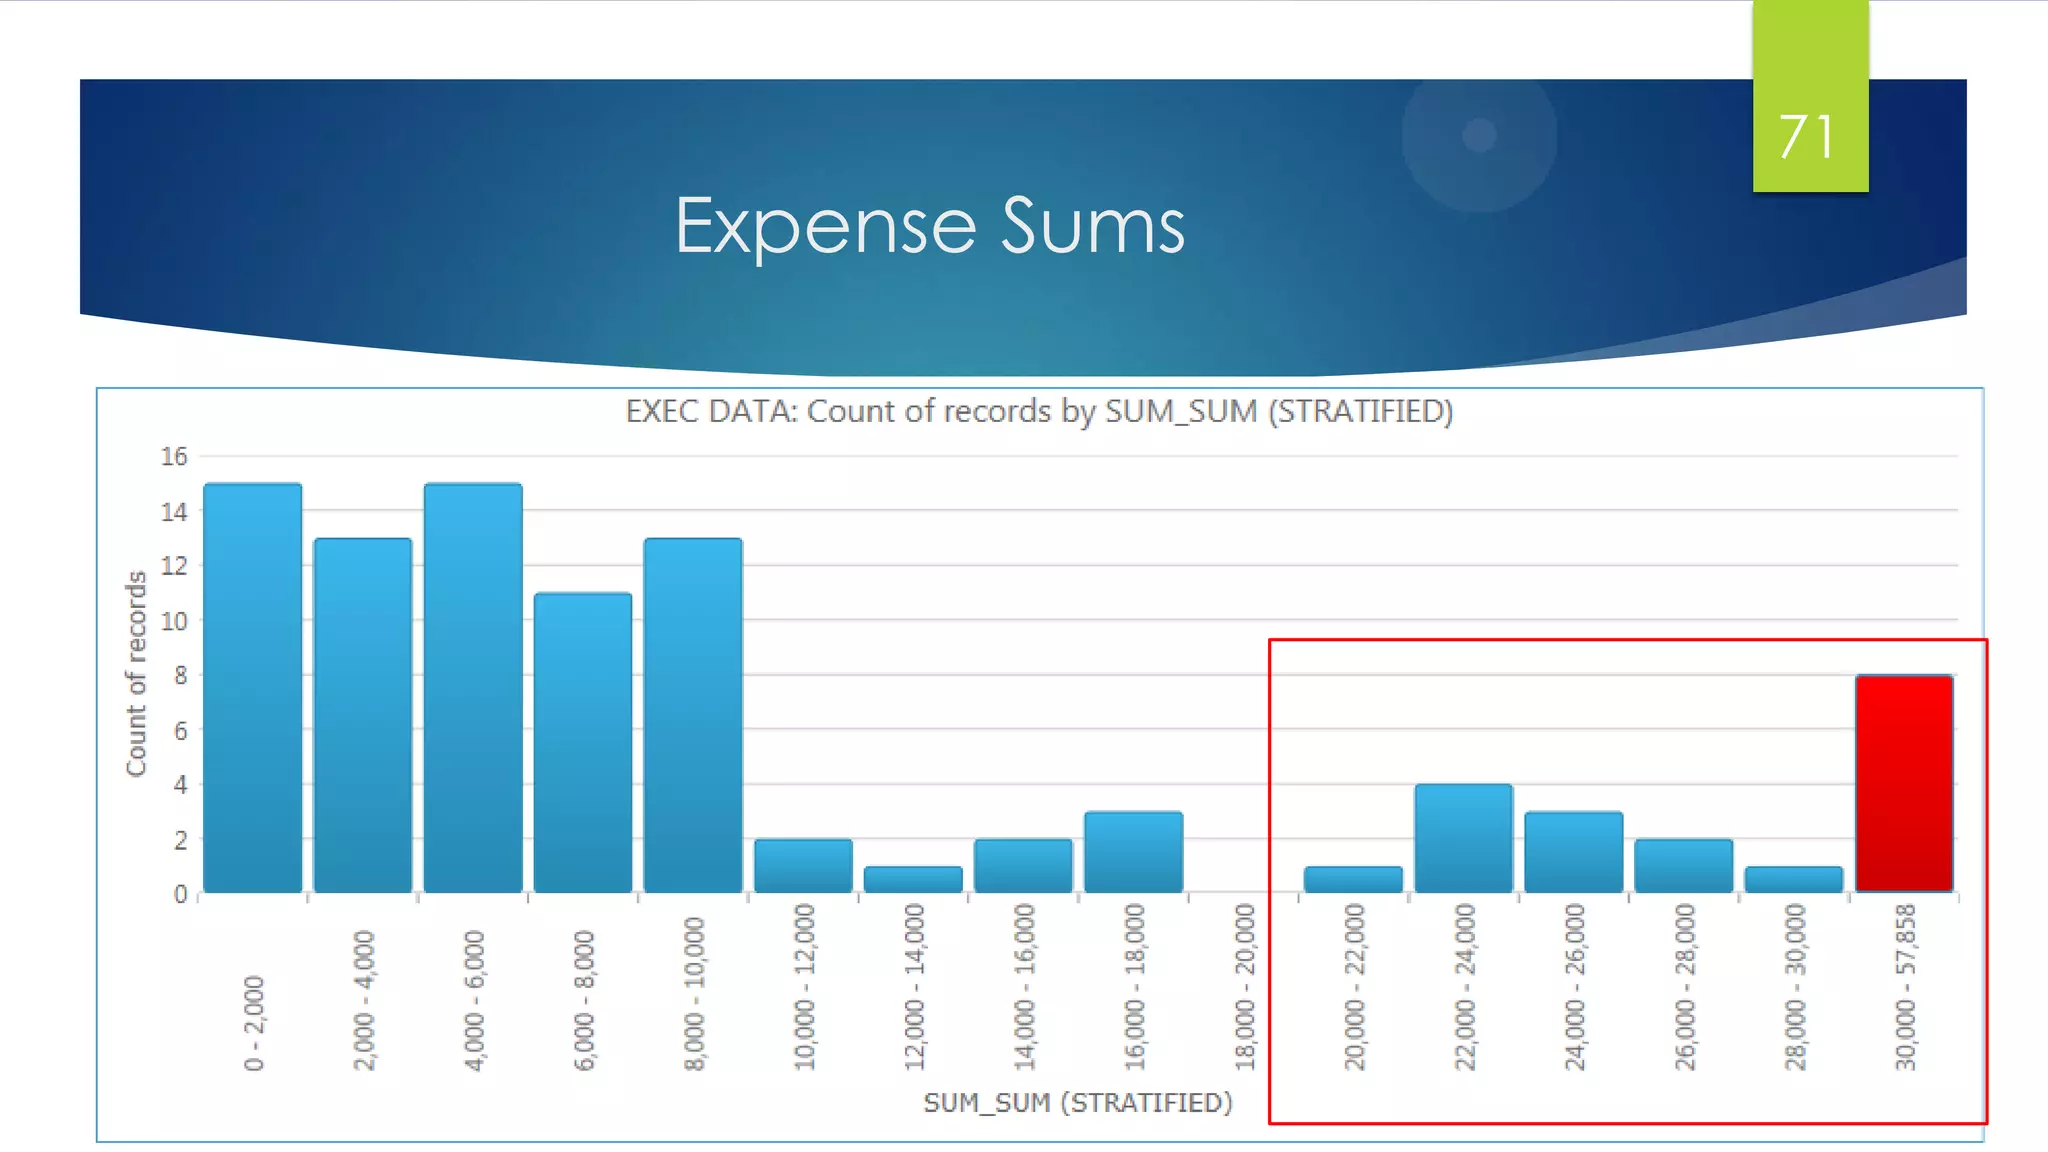Click the 0 - 2,000 bar
Image resolution: width=2048 pixels, height=1152 pixels.
(x=253, y=688)
